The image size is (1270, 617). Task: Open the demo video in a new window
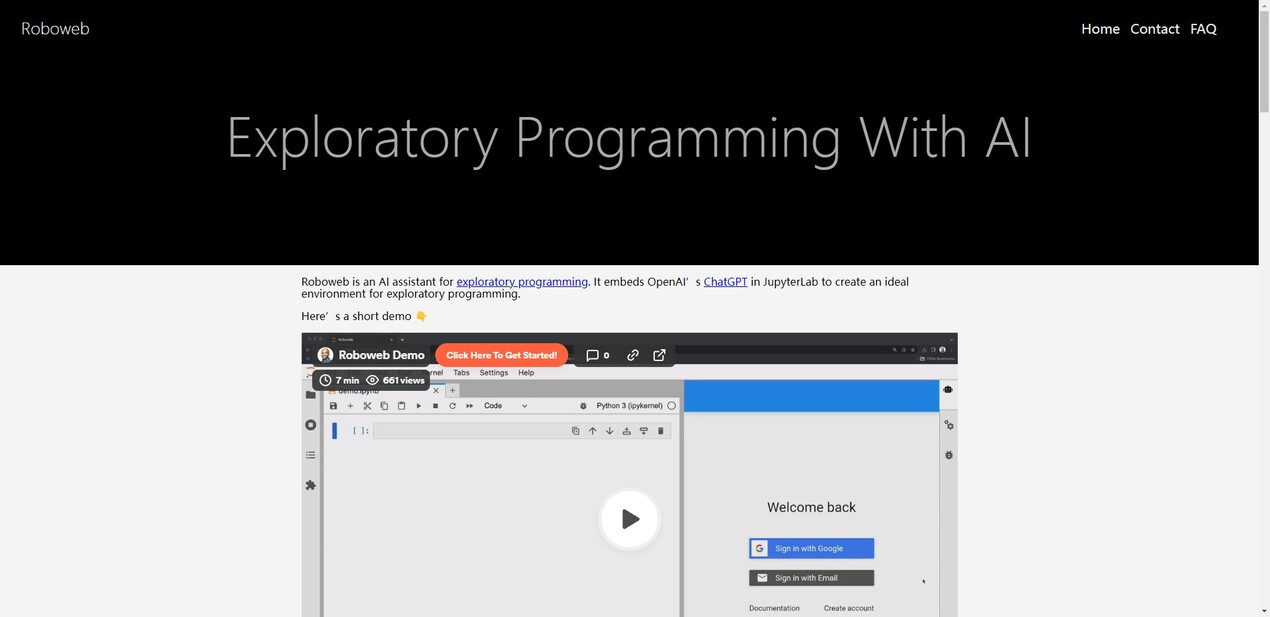click(x=659, y=355)
